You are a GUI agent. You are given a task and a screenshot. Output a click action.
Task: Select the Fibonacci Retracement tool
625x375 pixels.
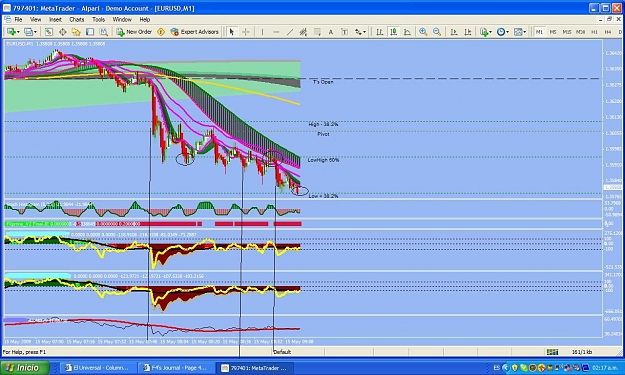click(317, 32)
